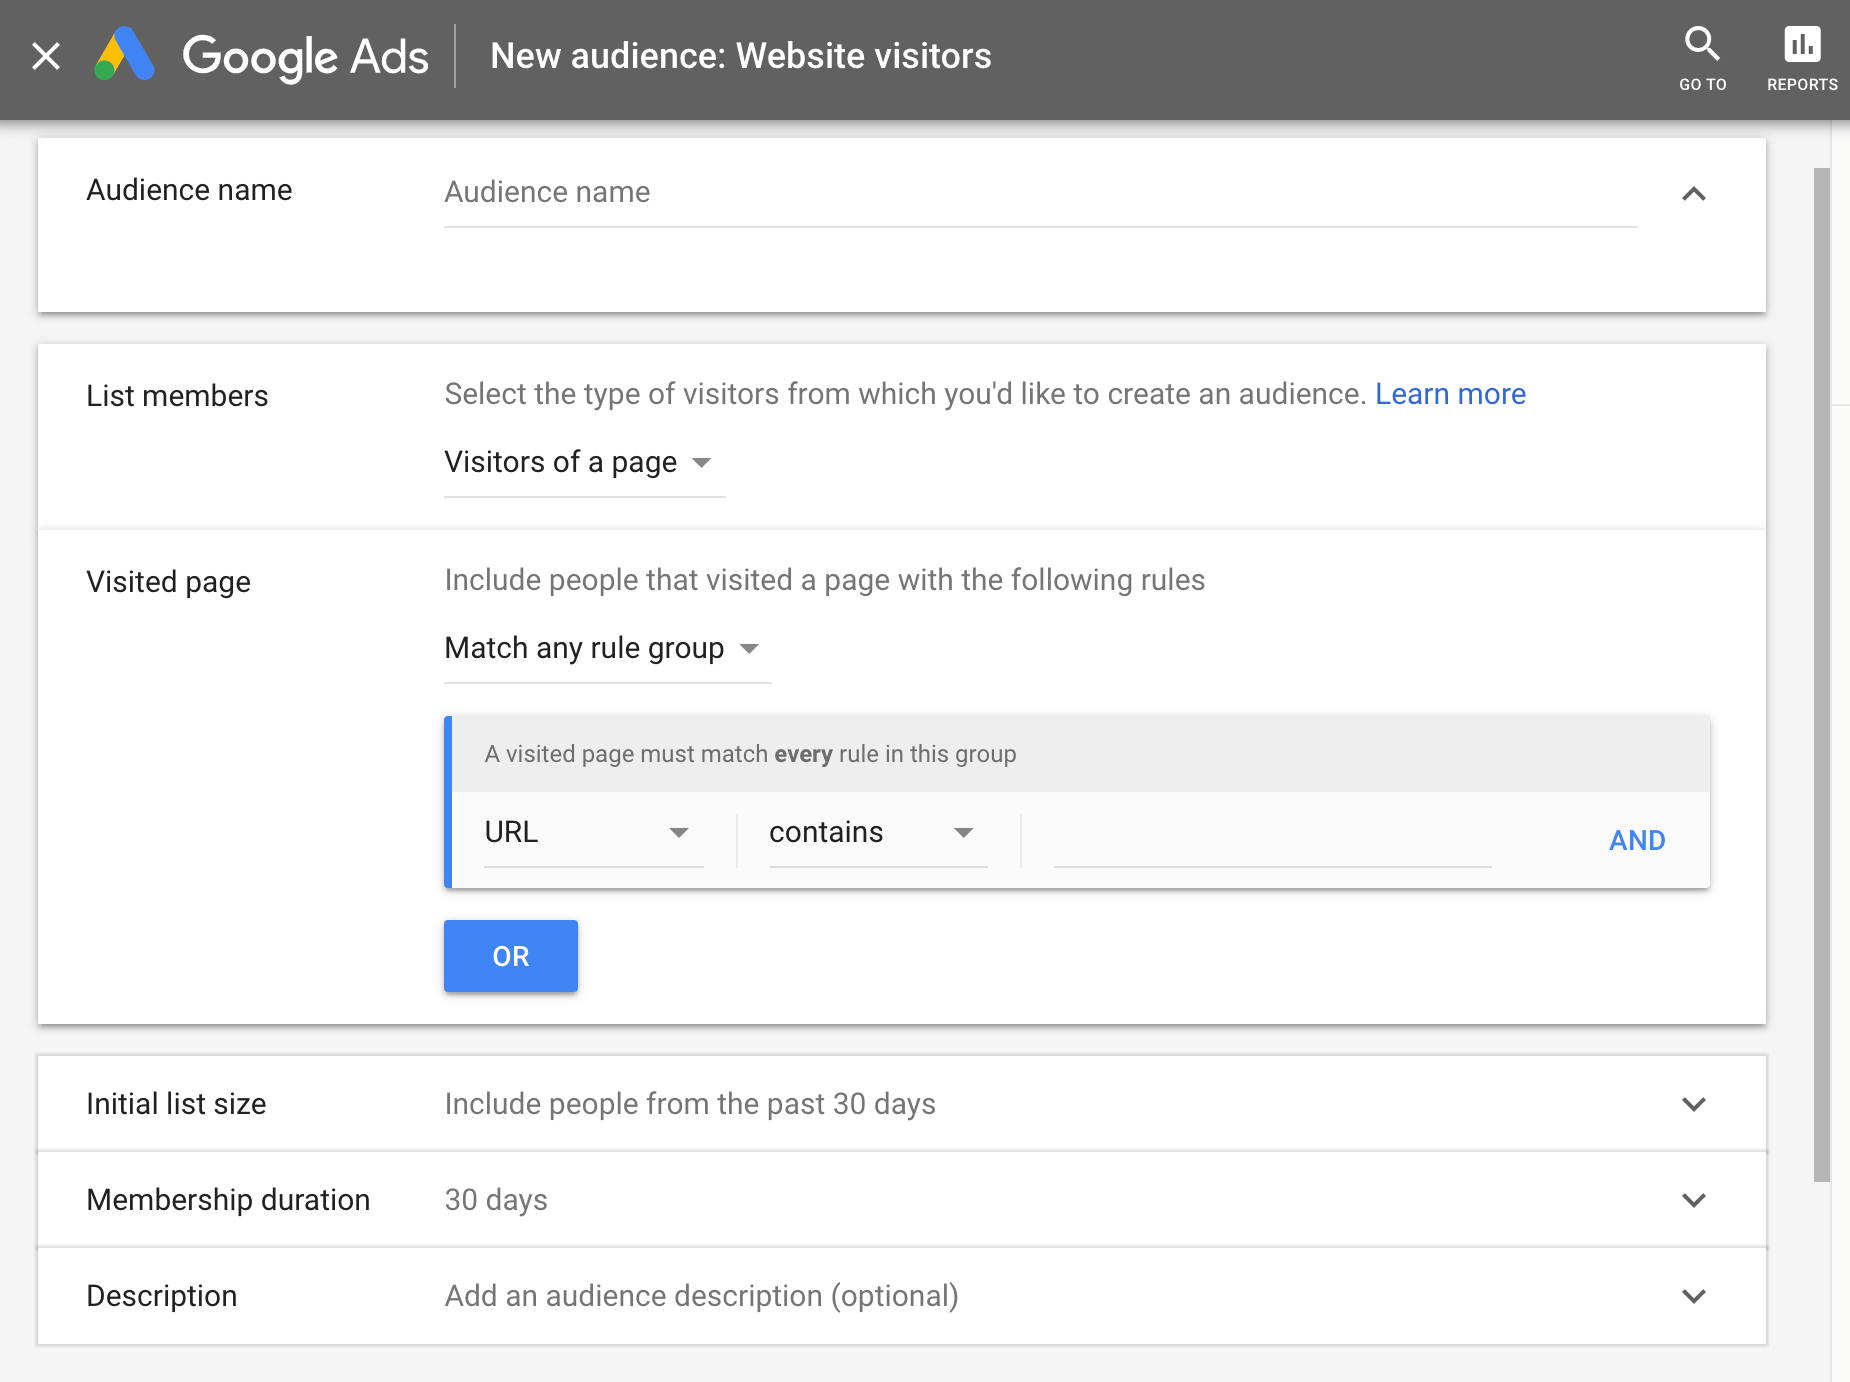
Task: Collapse the Audience name section
Action: (1693, 194)
